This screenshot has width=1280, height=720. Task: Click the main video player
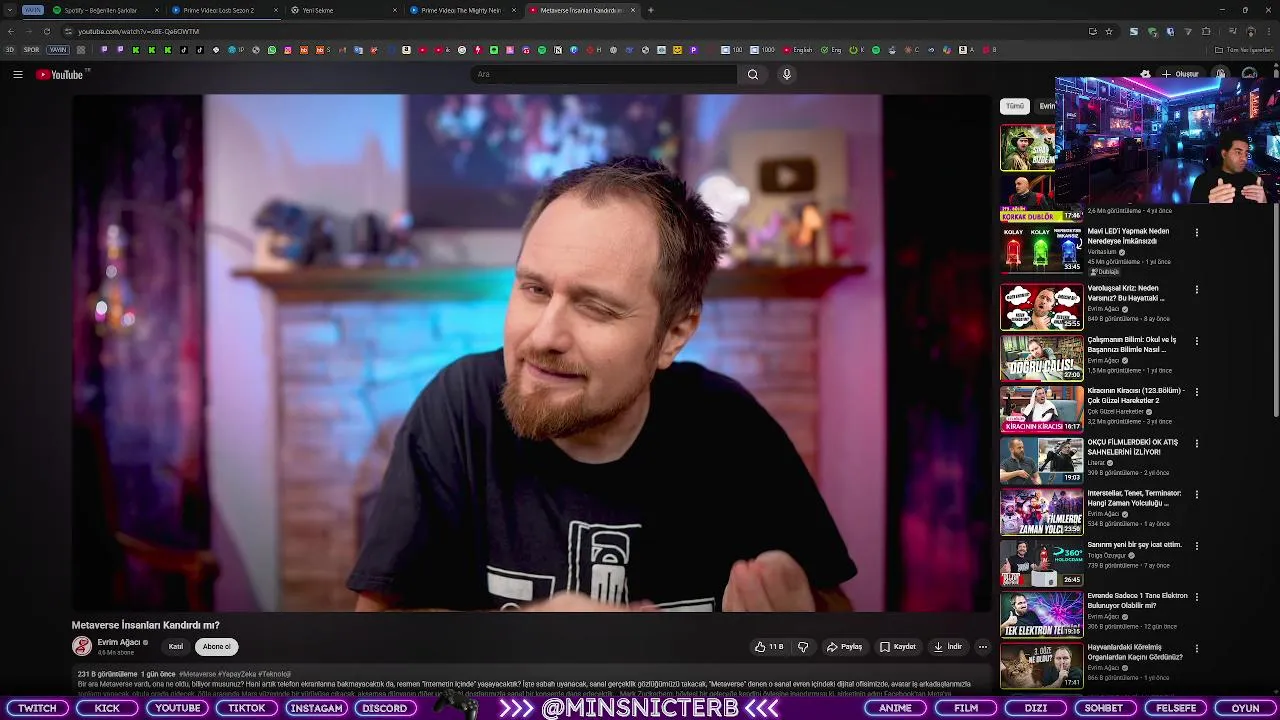(x=530, y=352)
